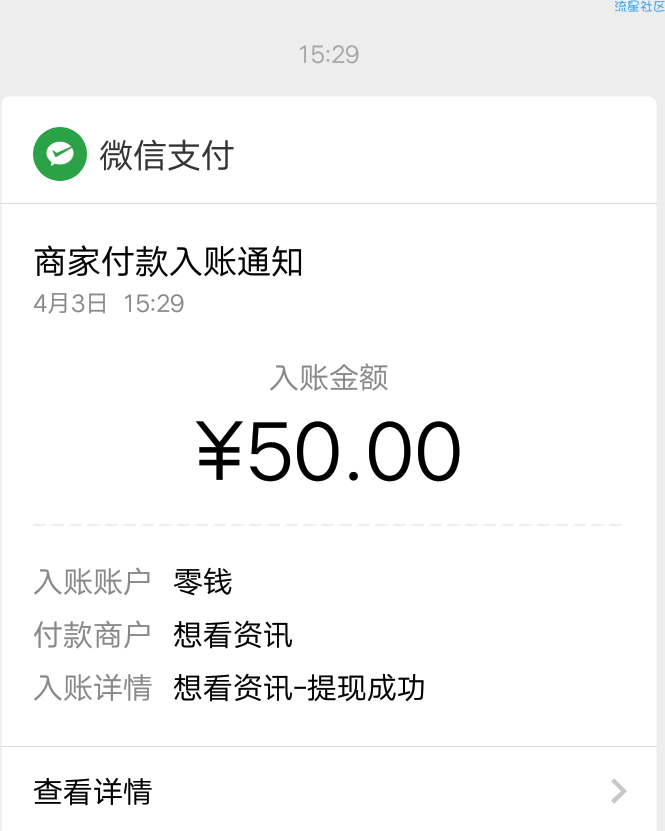Click the green WeChat Pay logo icon
The image size is (665, 831).
pos(60,154)
